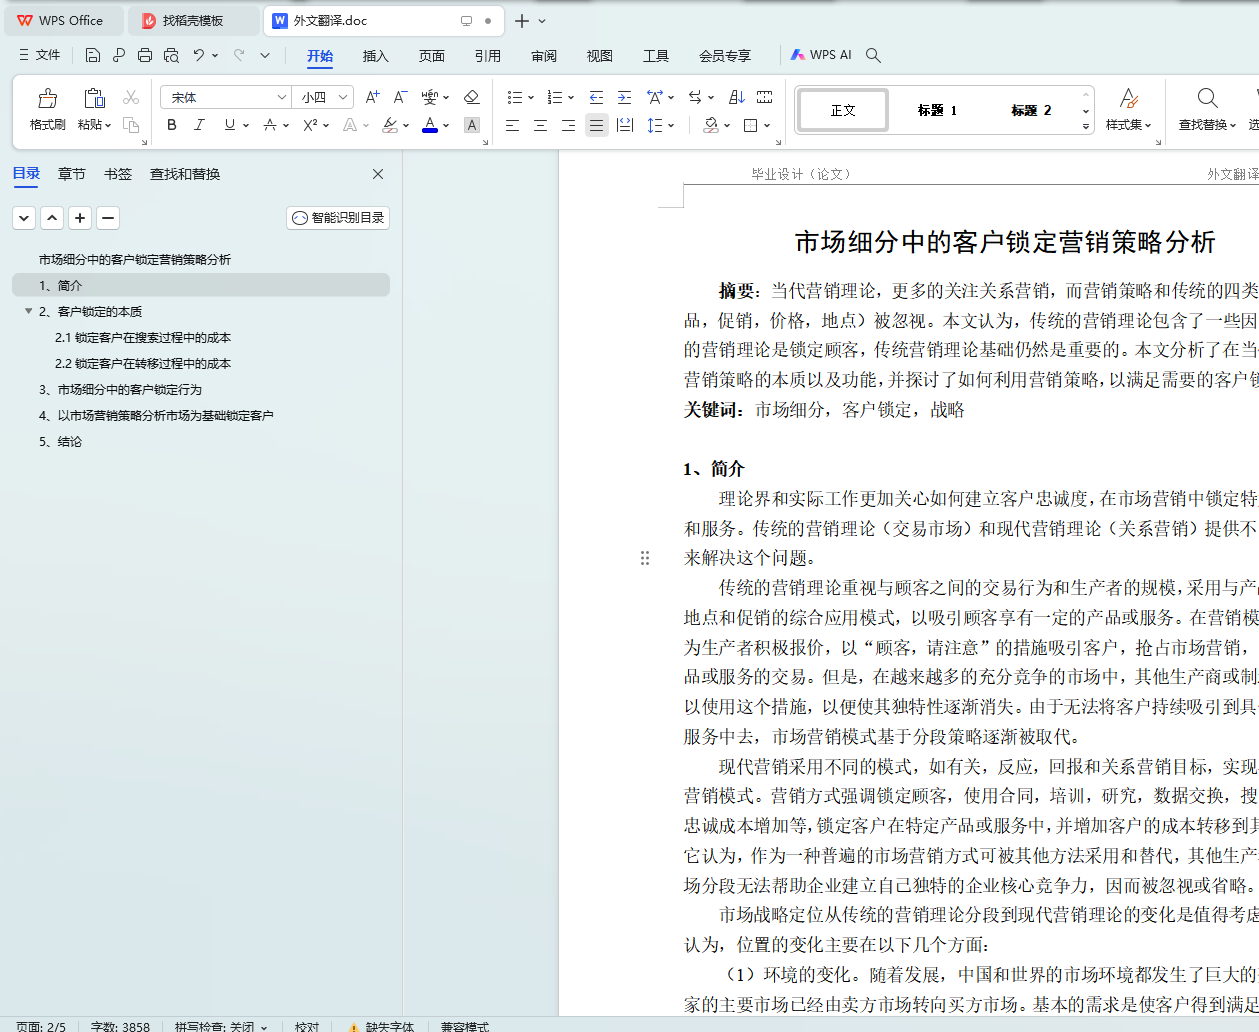Click the distributed alignment icon
This screenshot has height=1032, width=1259.
pos(625,125)
